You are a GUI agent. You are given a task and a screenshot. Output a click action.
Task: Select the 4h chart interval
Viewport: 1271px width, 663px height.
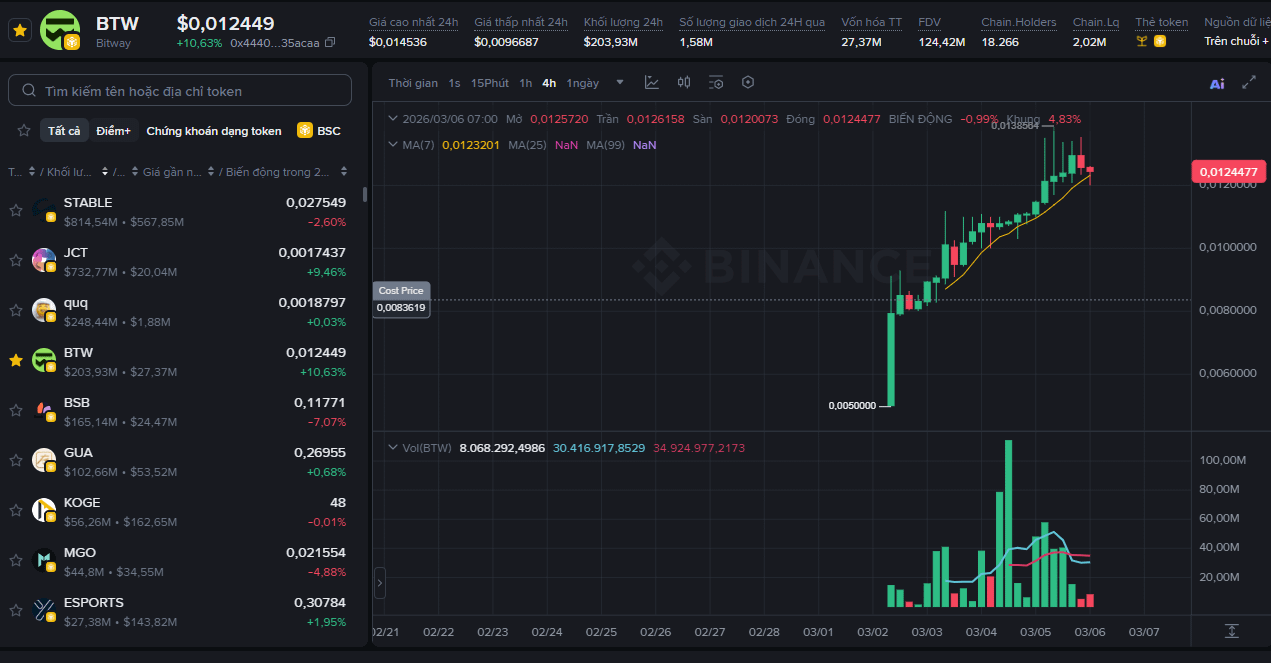(549, 83)
